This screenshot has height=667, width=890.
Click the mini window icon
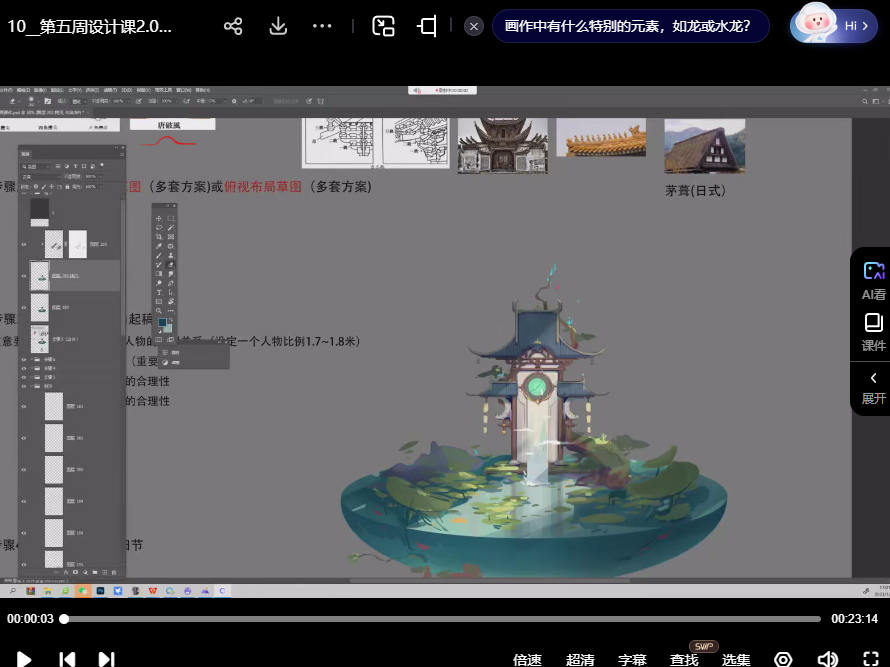[x=427, y=26]
